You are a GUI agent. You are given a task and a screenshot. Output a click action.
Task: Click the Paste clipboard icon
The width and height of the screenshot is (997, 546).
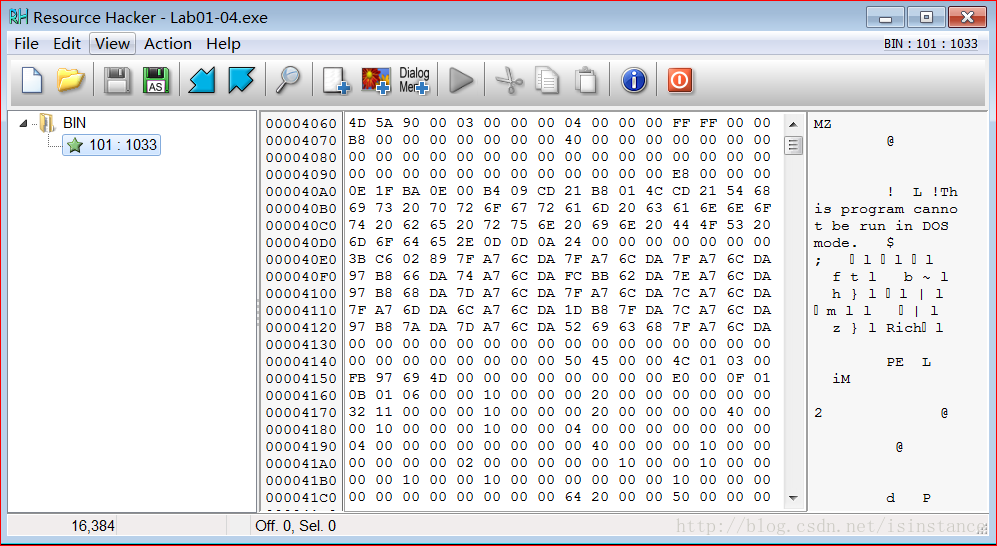(x=586, y=81)
